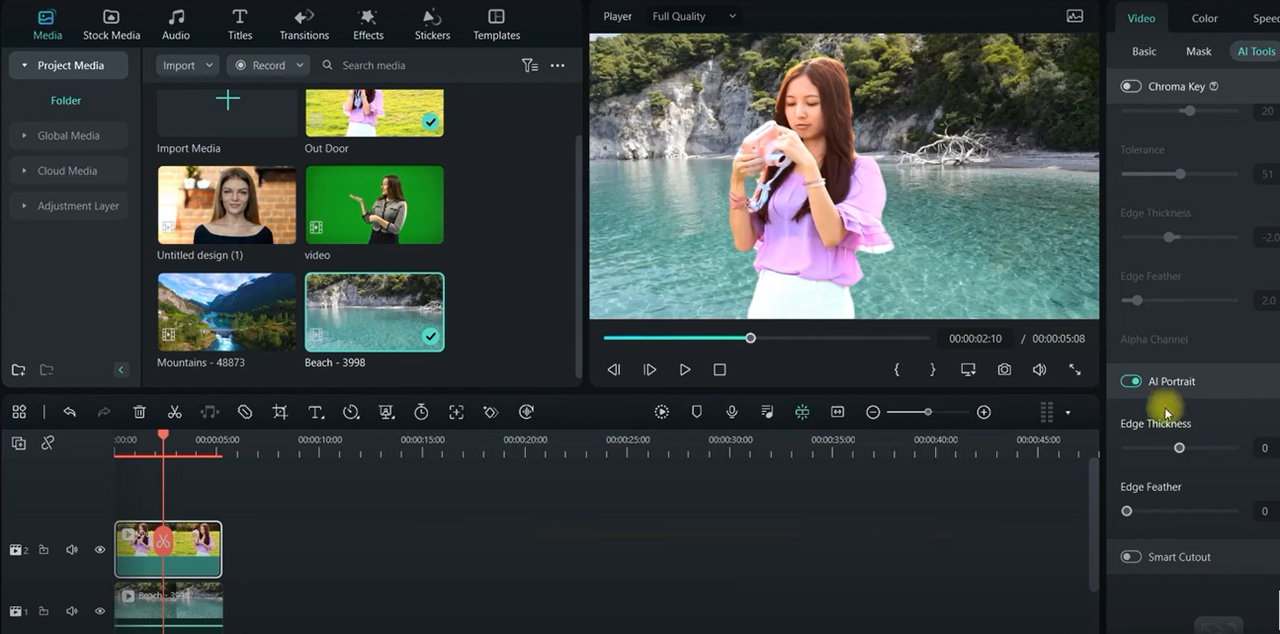Image resolution: width=1280 pixels, height=634 pixels.
Task: Mute track 2 audio
Action: [71, 549]
